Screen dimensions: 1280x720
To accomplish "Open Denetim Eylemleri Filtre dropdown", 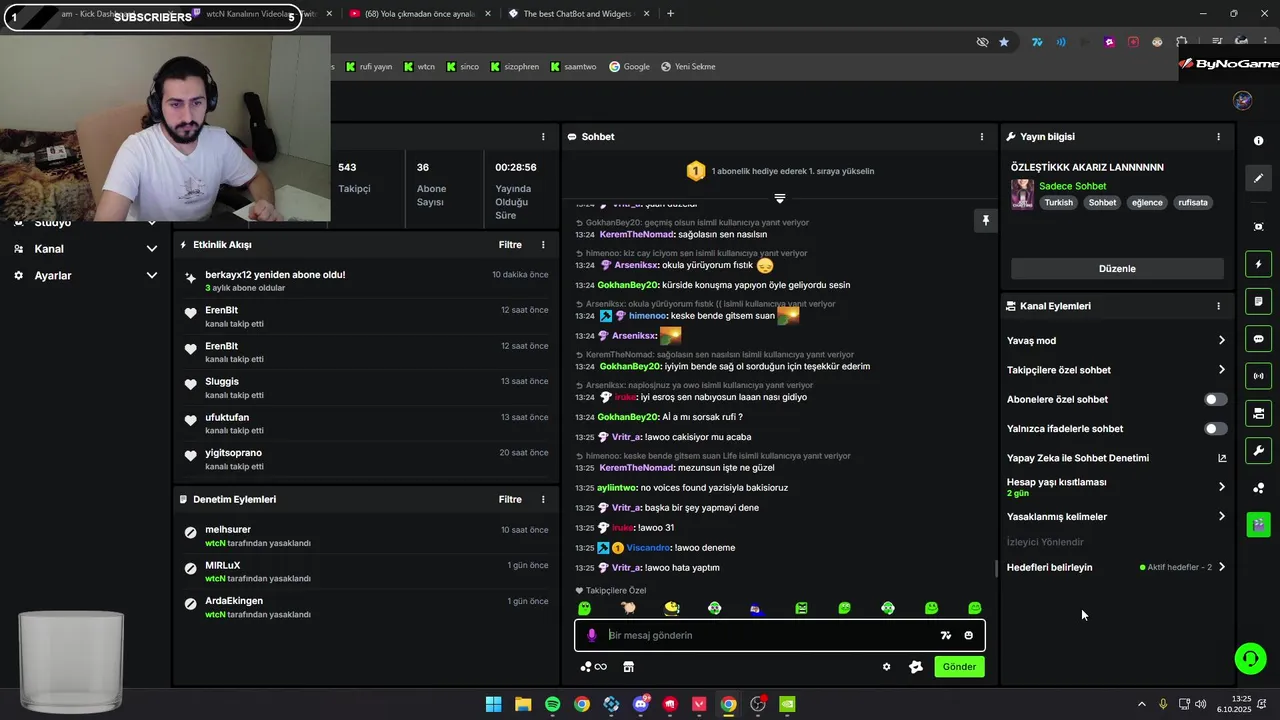I will (510, 499).
